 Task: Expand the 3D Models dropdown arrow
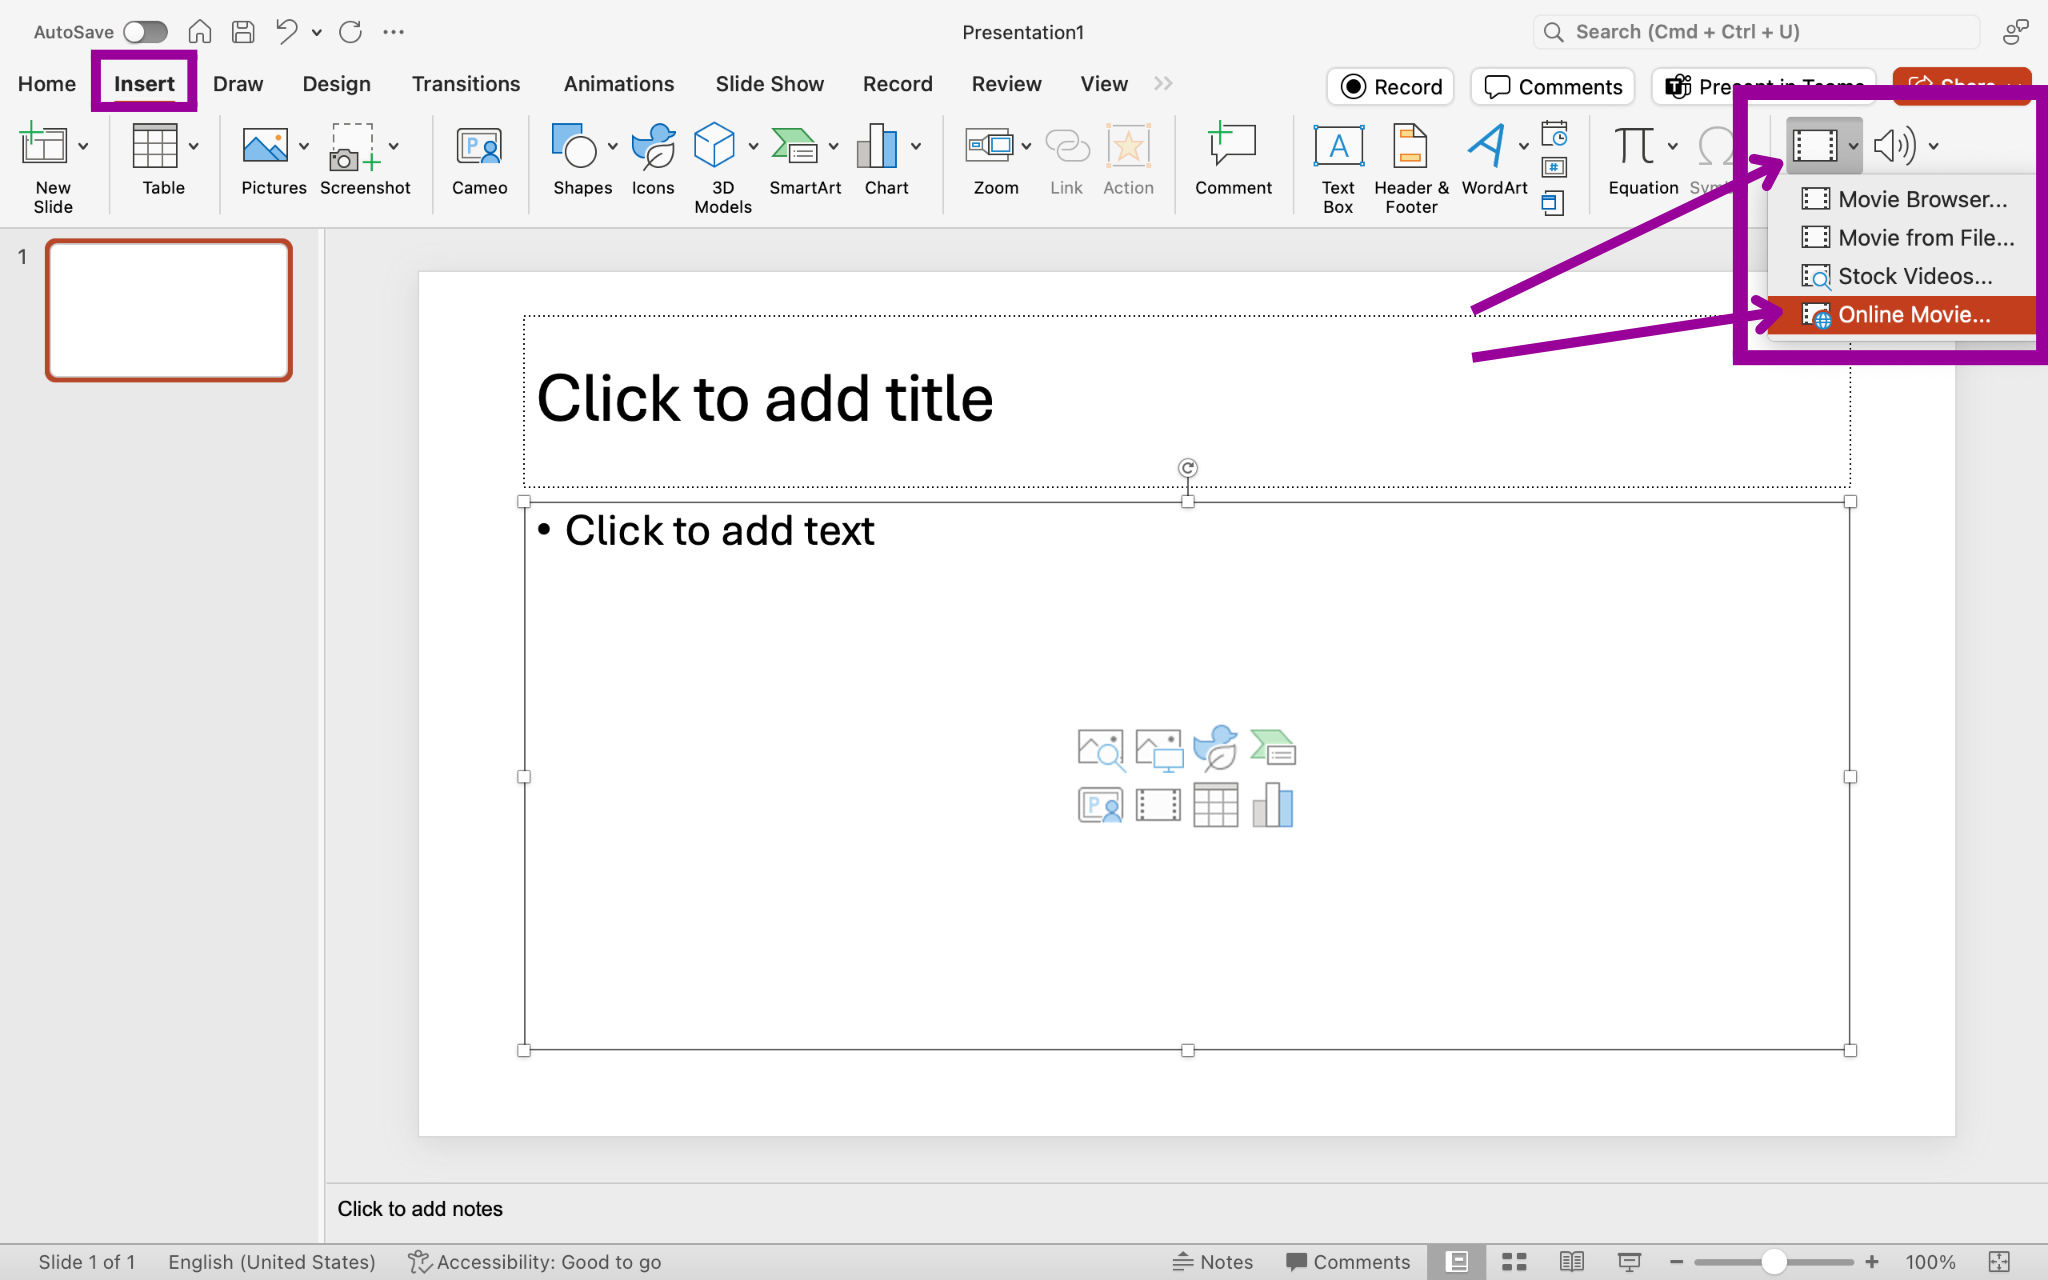click(753, 146)
